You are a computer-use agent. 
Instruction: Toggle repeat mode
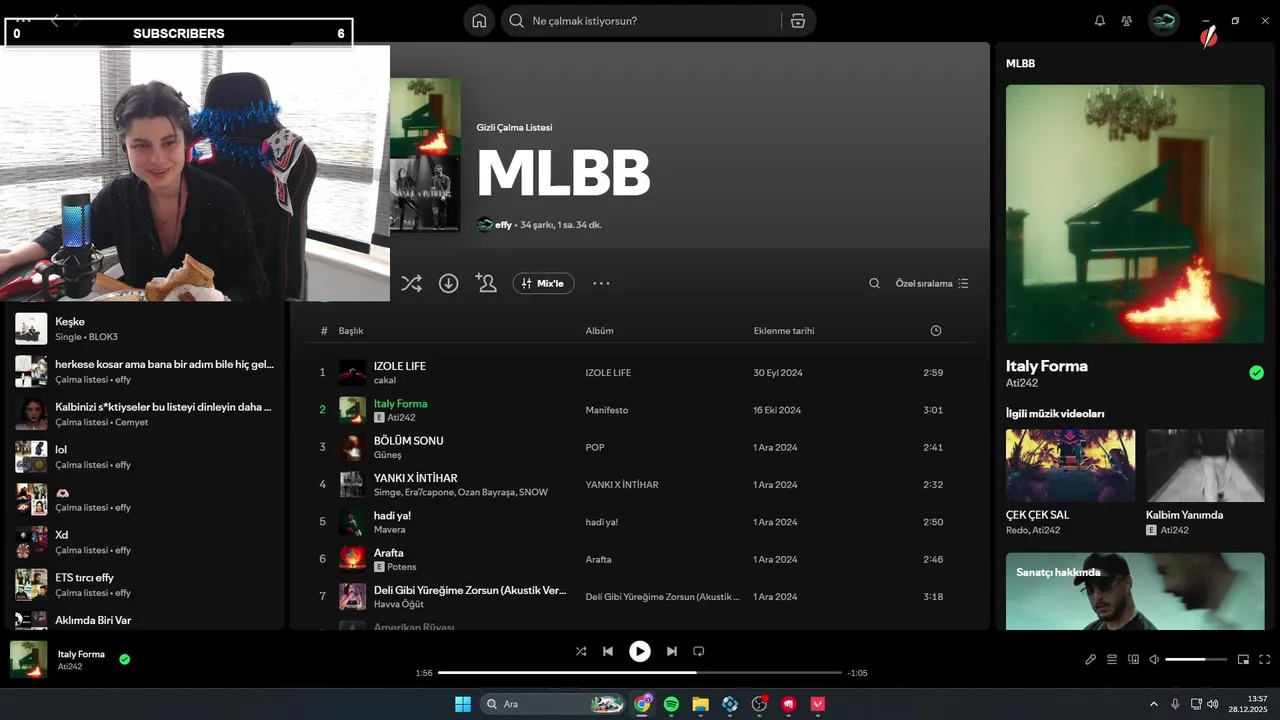tap(699, 651)
